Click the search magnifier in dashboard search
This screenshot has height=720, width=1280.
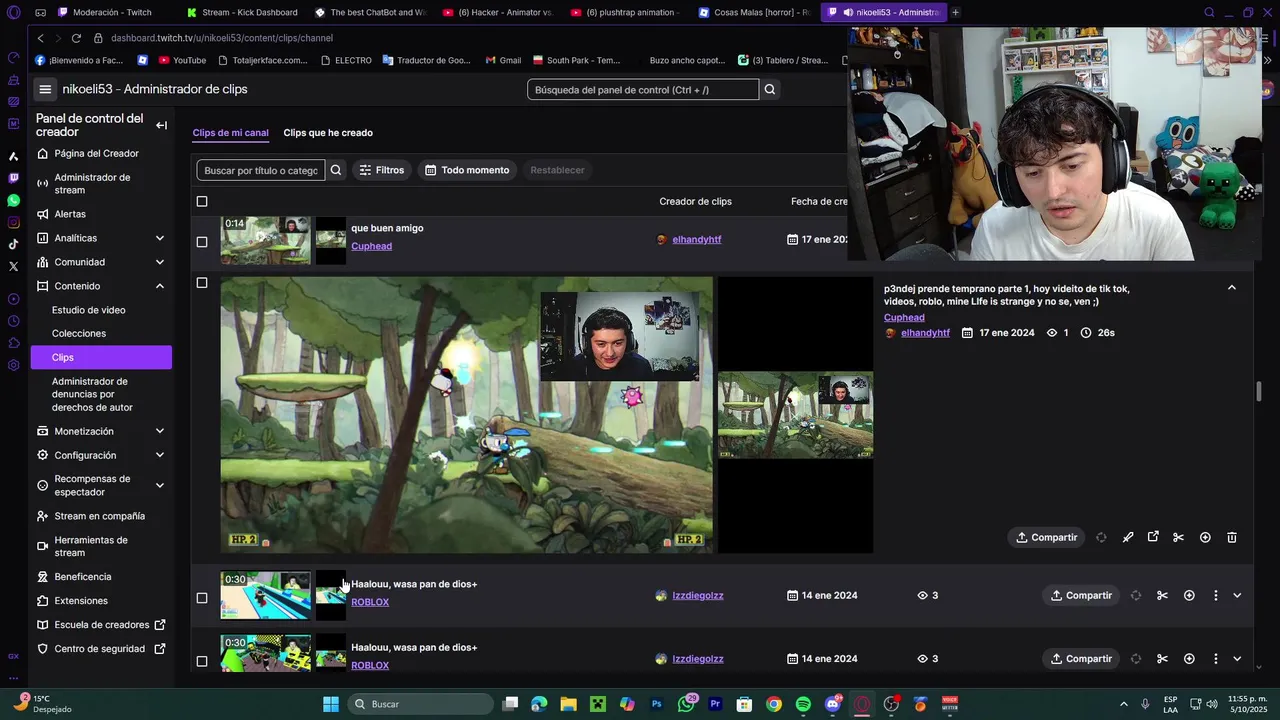click(770, 89)
